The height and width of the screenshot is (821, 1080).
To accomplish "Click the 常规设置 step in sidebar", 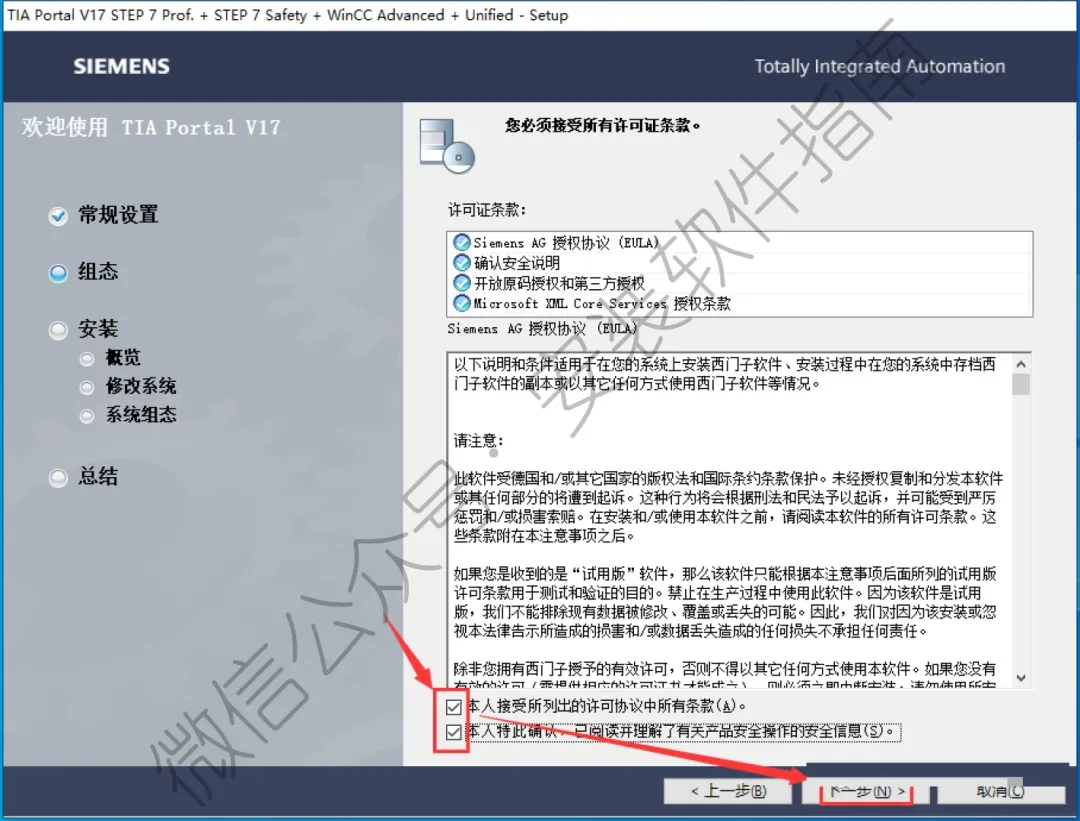I will pyautogui.click(x=118, y=215).
